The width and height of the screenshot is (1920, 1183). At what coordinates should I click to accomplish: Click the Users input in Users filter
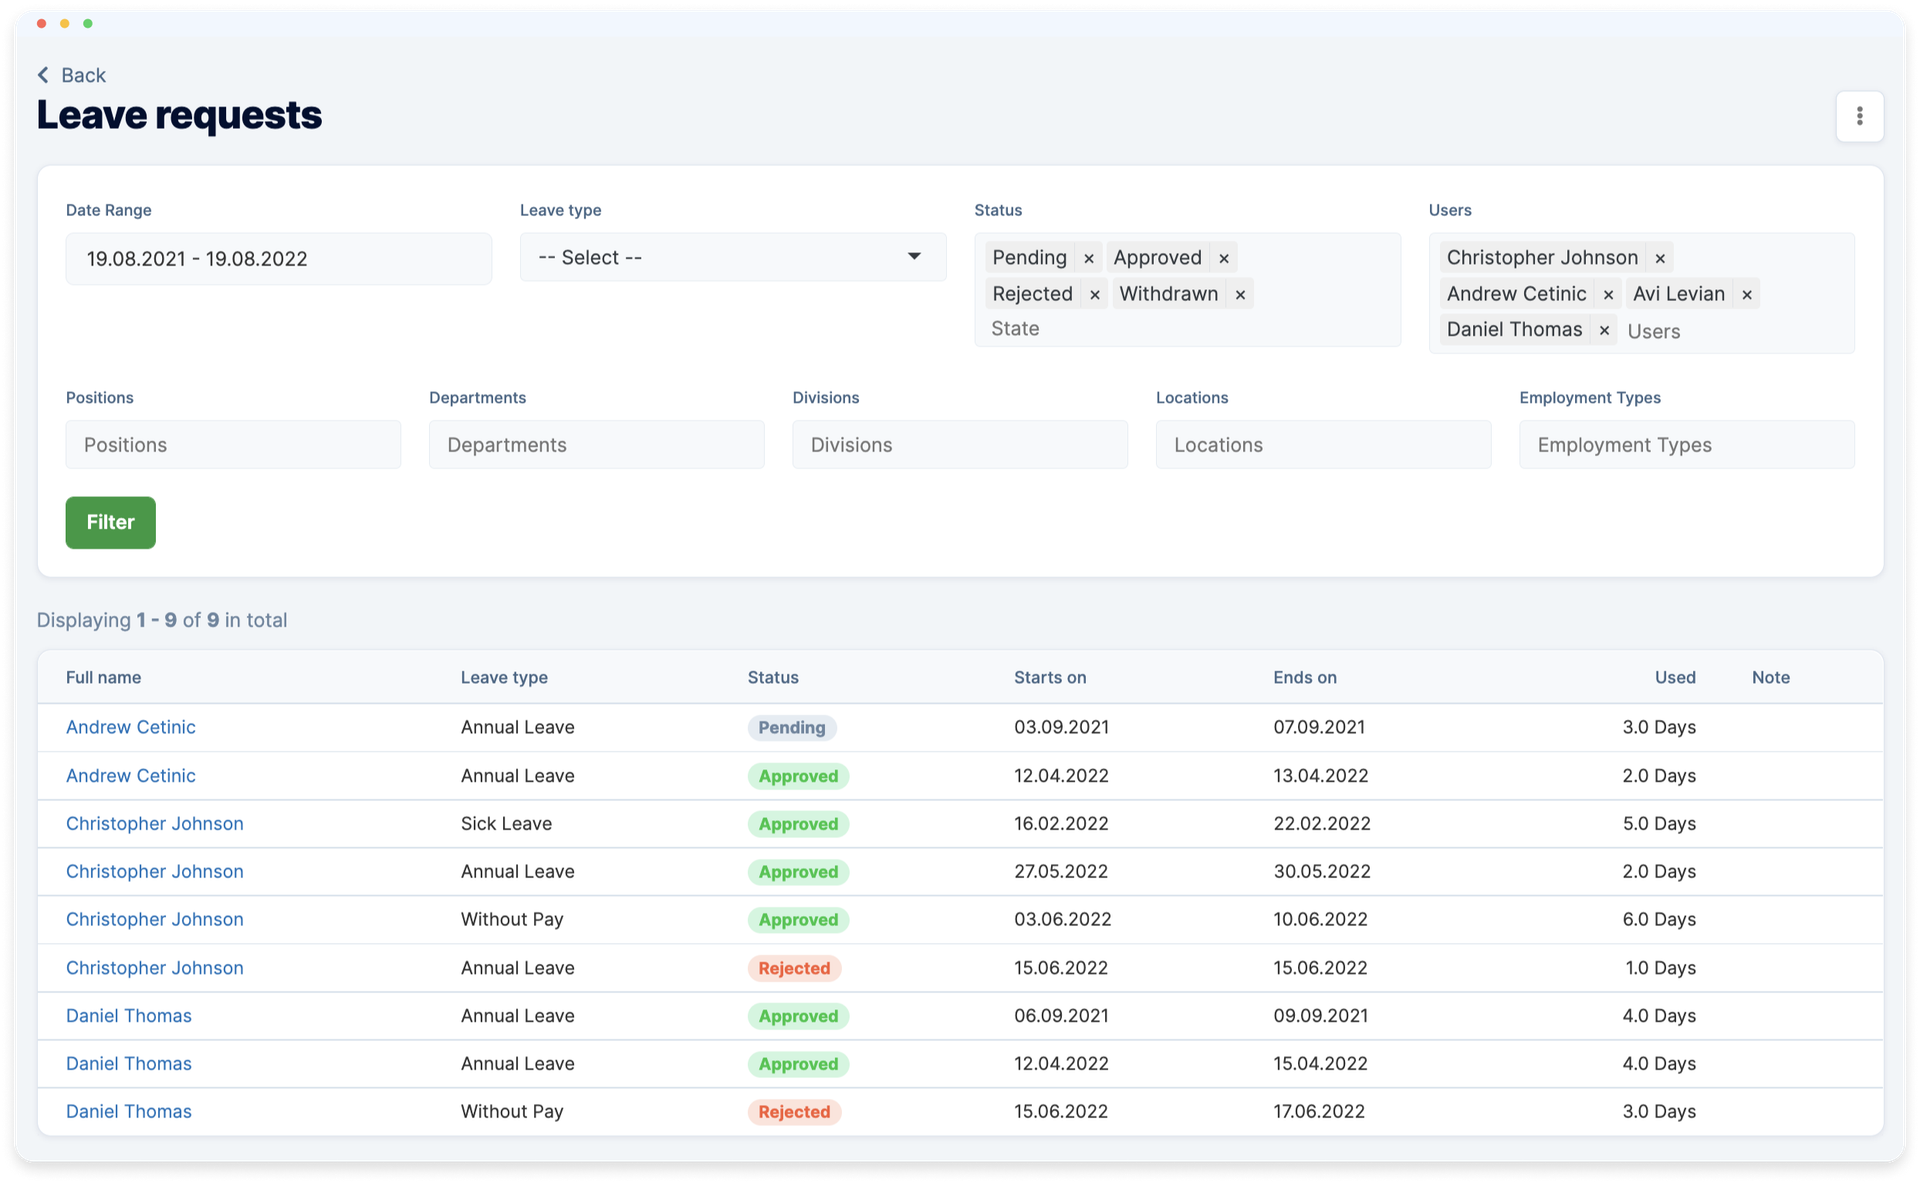[1654, 331]
